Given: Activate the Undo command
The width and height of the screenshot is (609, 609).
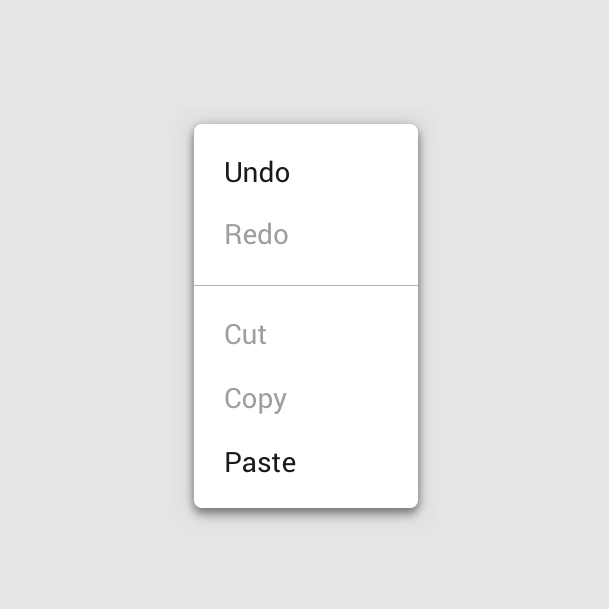Looking at the screenshot, I should pyautogui.click(x=257, y=173).
